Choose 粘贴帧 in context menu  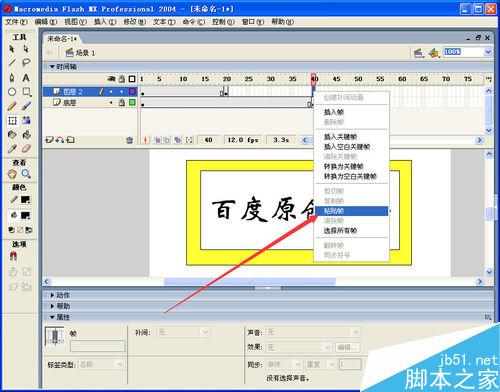(351, 211)
